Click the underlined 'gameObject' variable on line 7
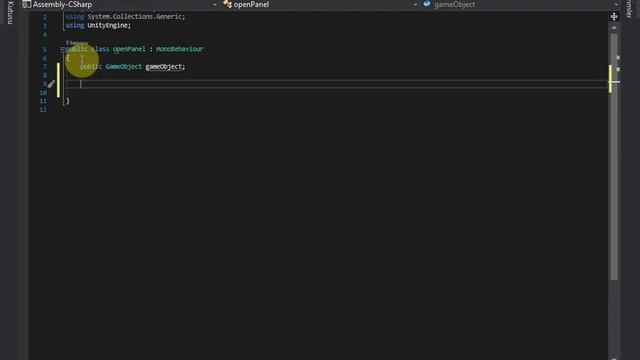 [164, 67]
